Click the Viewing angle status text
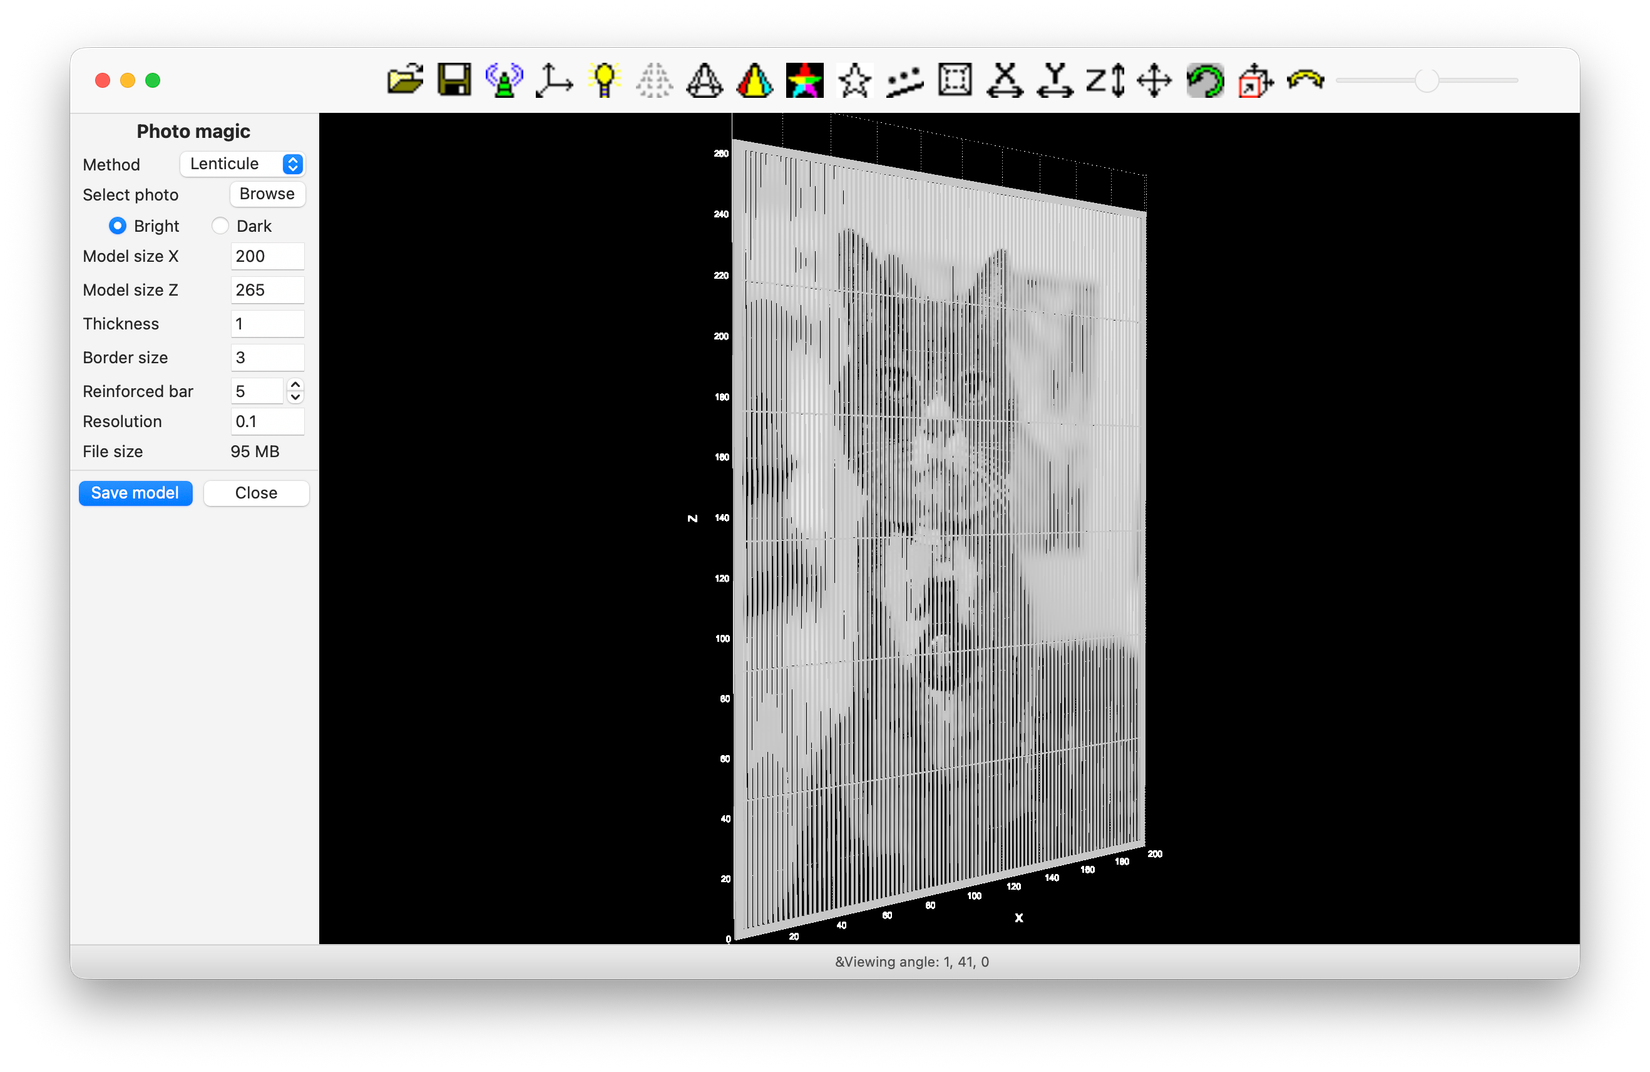The height and width of the screenshot is (1072, 1650). [912, 962]
